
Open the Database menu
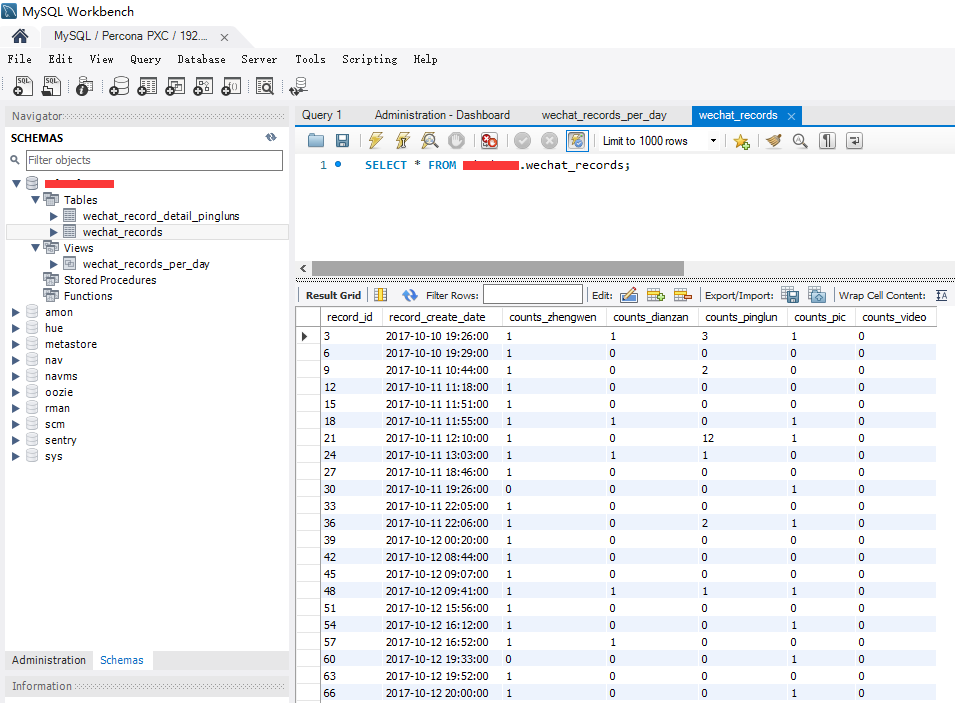(201, 59)
